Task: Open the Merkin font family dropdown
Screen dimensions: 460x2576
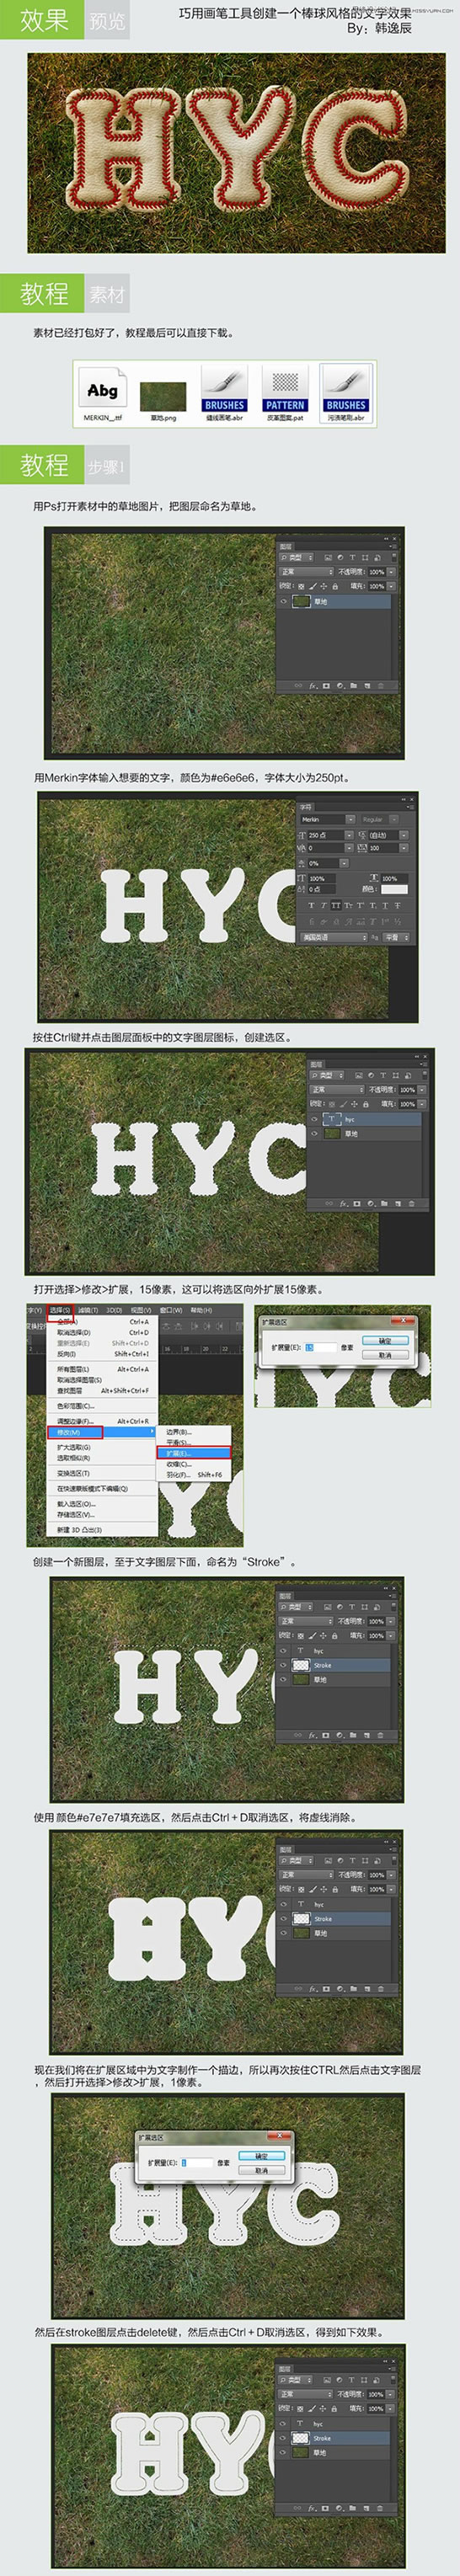Action: tap(327, 819)
